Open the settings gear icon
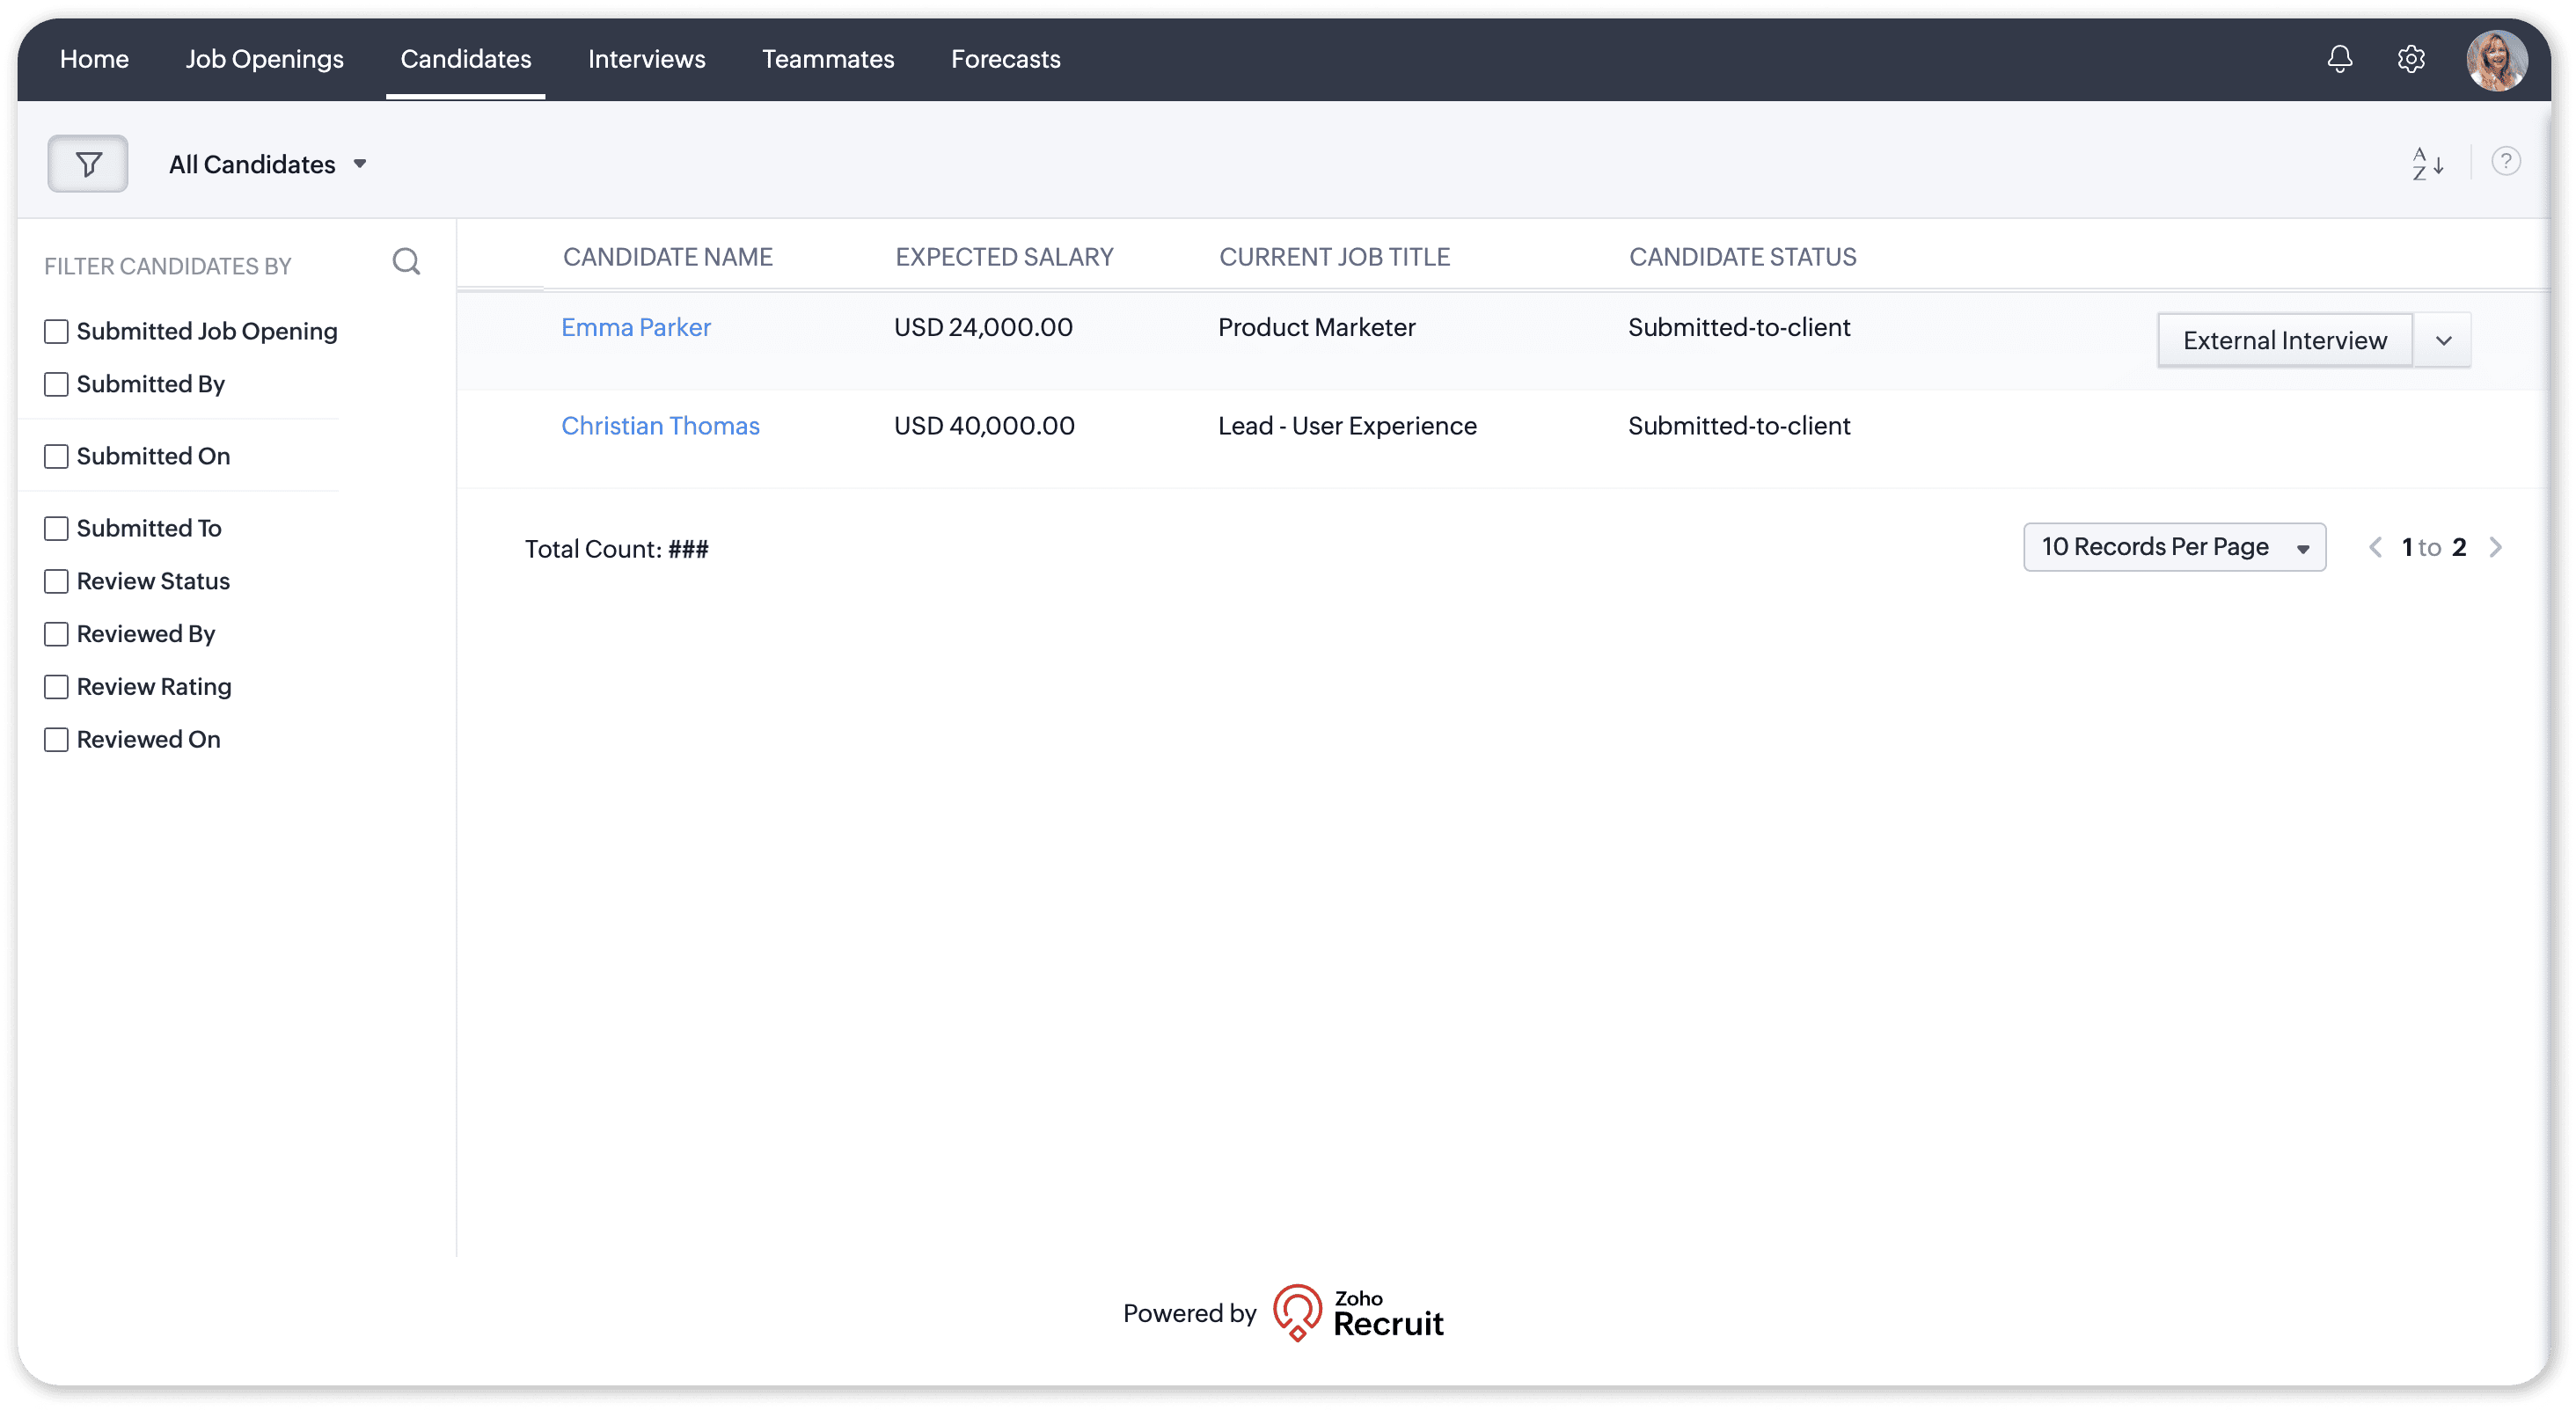The image size is (2576, 1410). (2411, 59)
